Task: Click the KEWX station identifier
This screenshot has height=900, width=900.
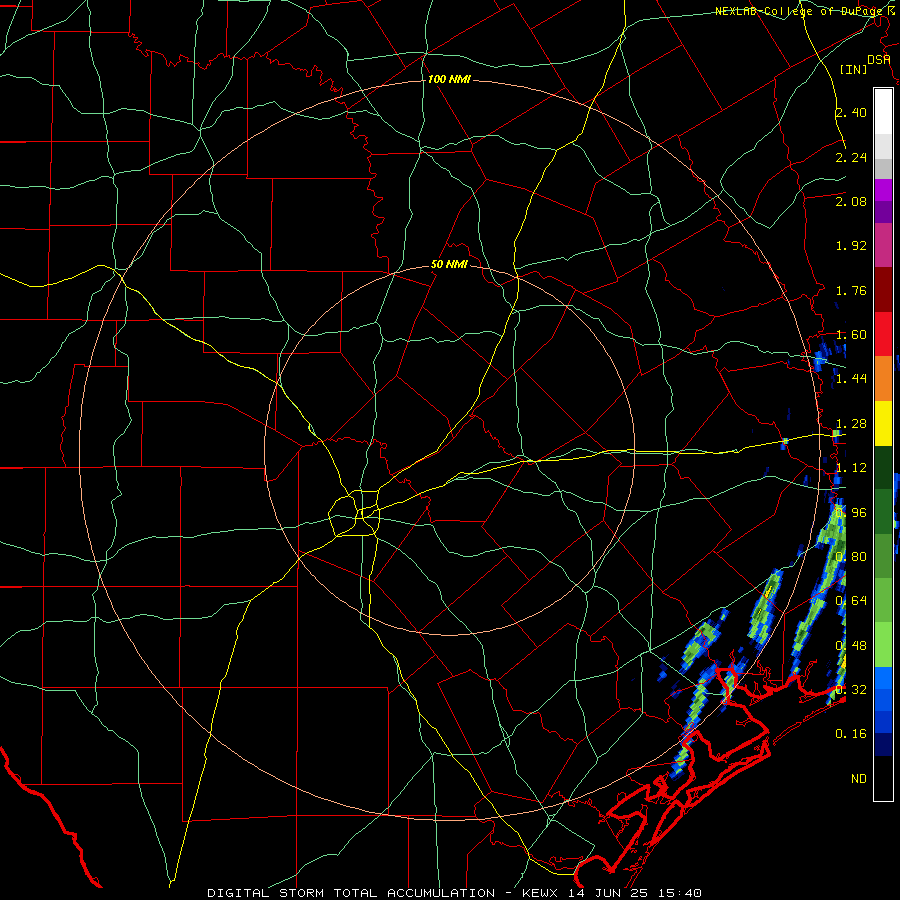Action: (542, 893)
